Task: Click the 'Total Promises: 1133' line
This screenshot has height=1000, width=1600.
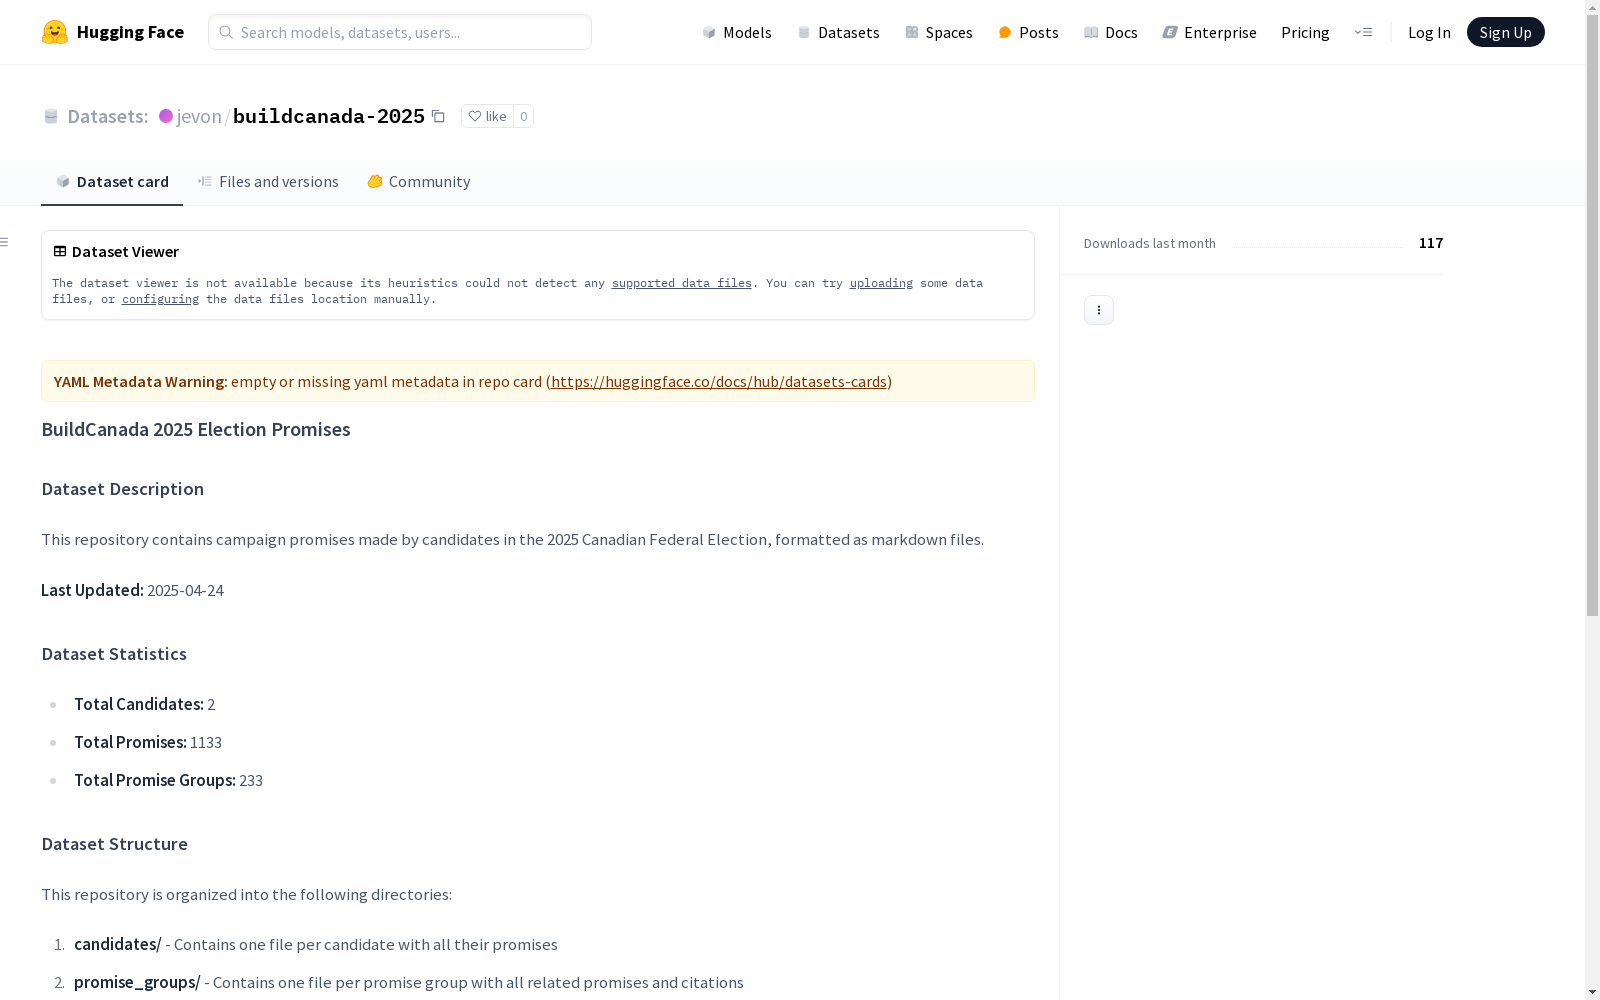Action: (x=148, y=742)
